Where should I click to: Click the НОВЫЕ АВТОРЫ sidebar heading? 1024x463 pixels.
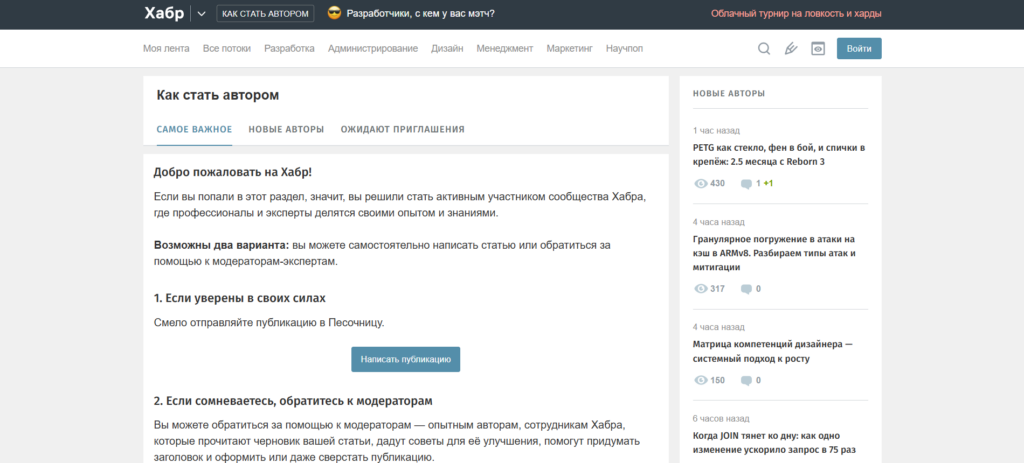pos(729,93)
